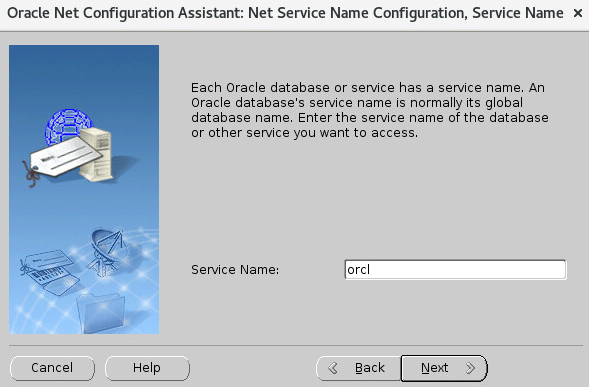This screenshot has width=589, height=387.
Task: Click the service name description paragraph
Action: (x=370, y=110)
